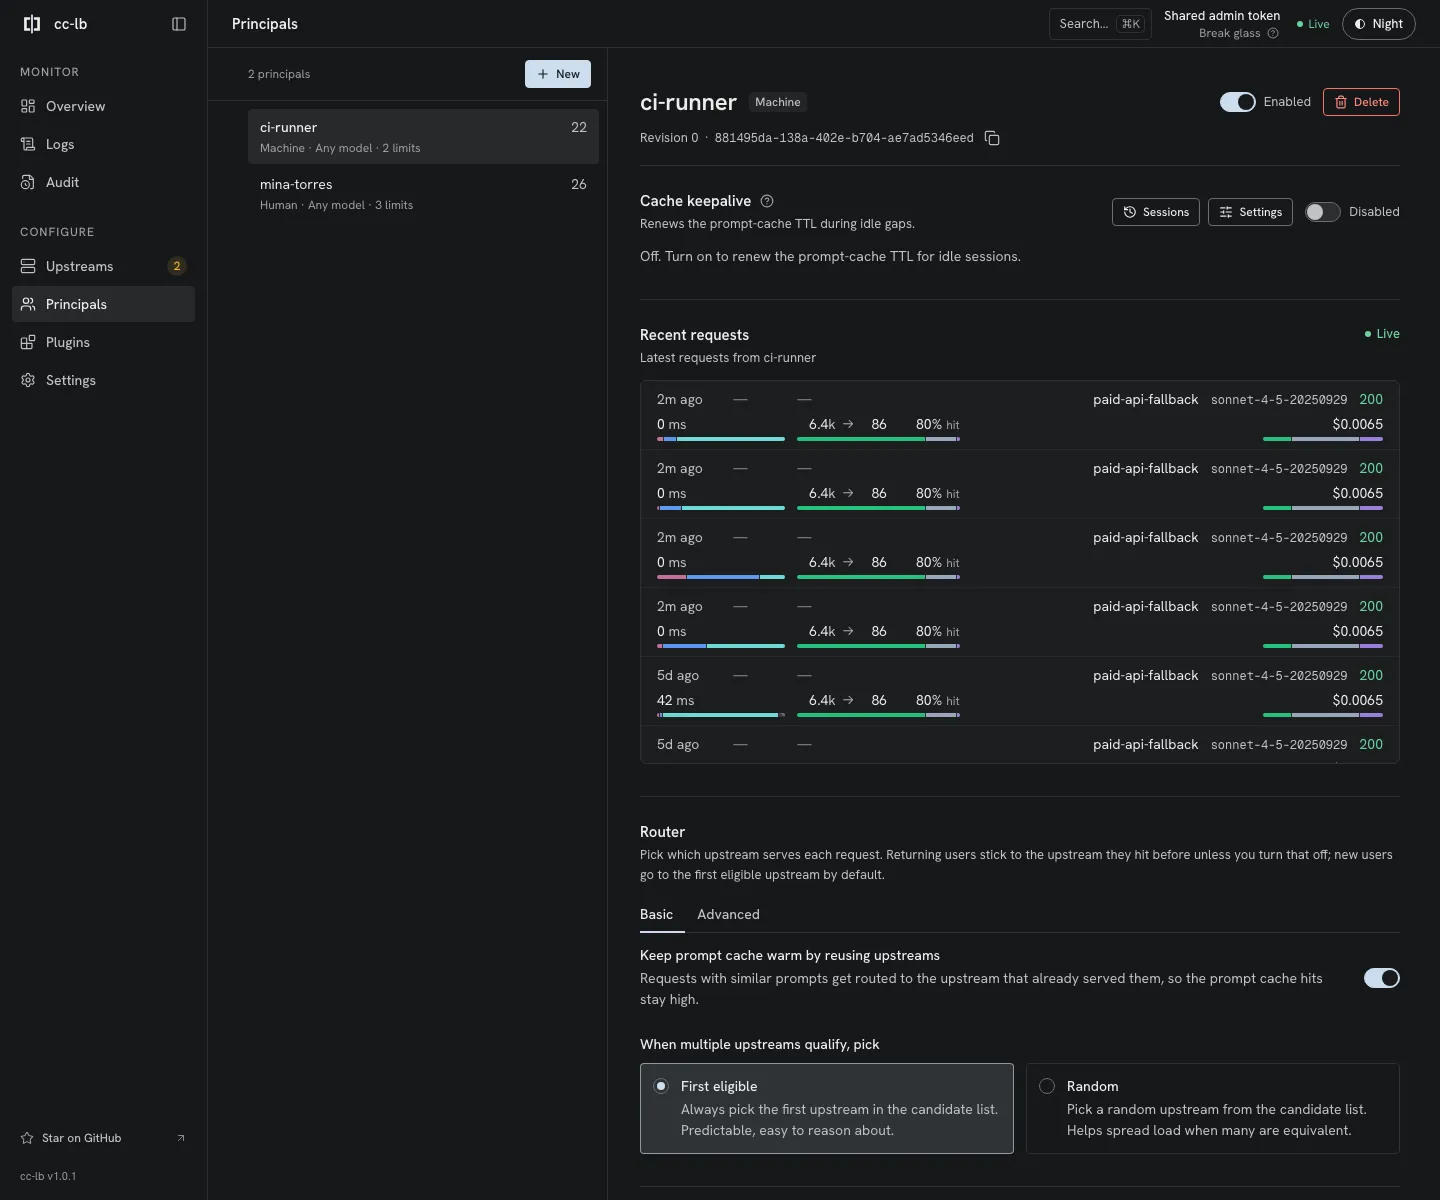Click the cc-lb logo icon
Image resolution: width=1440 pixels, height=1200 pixels.
pos(32,24)
